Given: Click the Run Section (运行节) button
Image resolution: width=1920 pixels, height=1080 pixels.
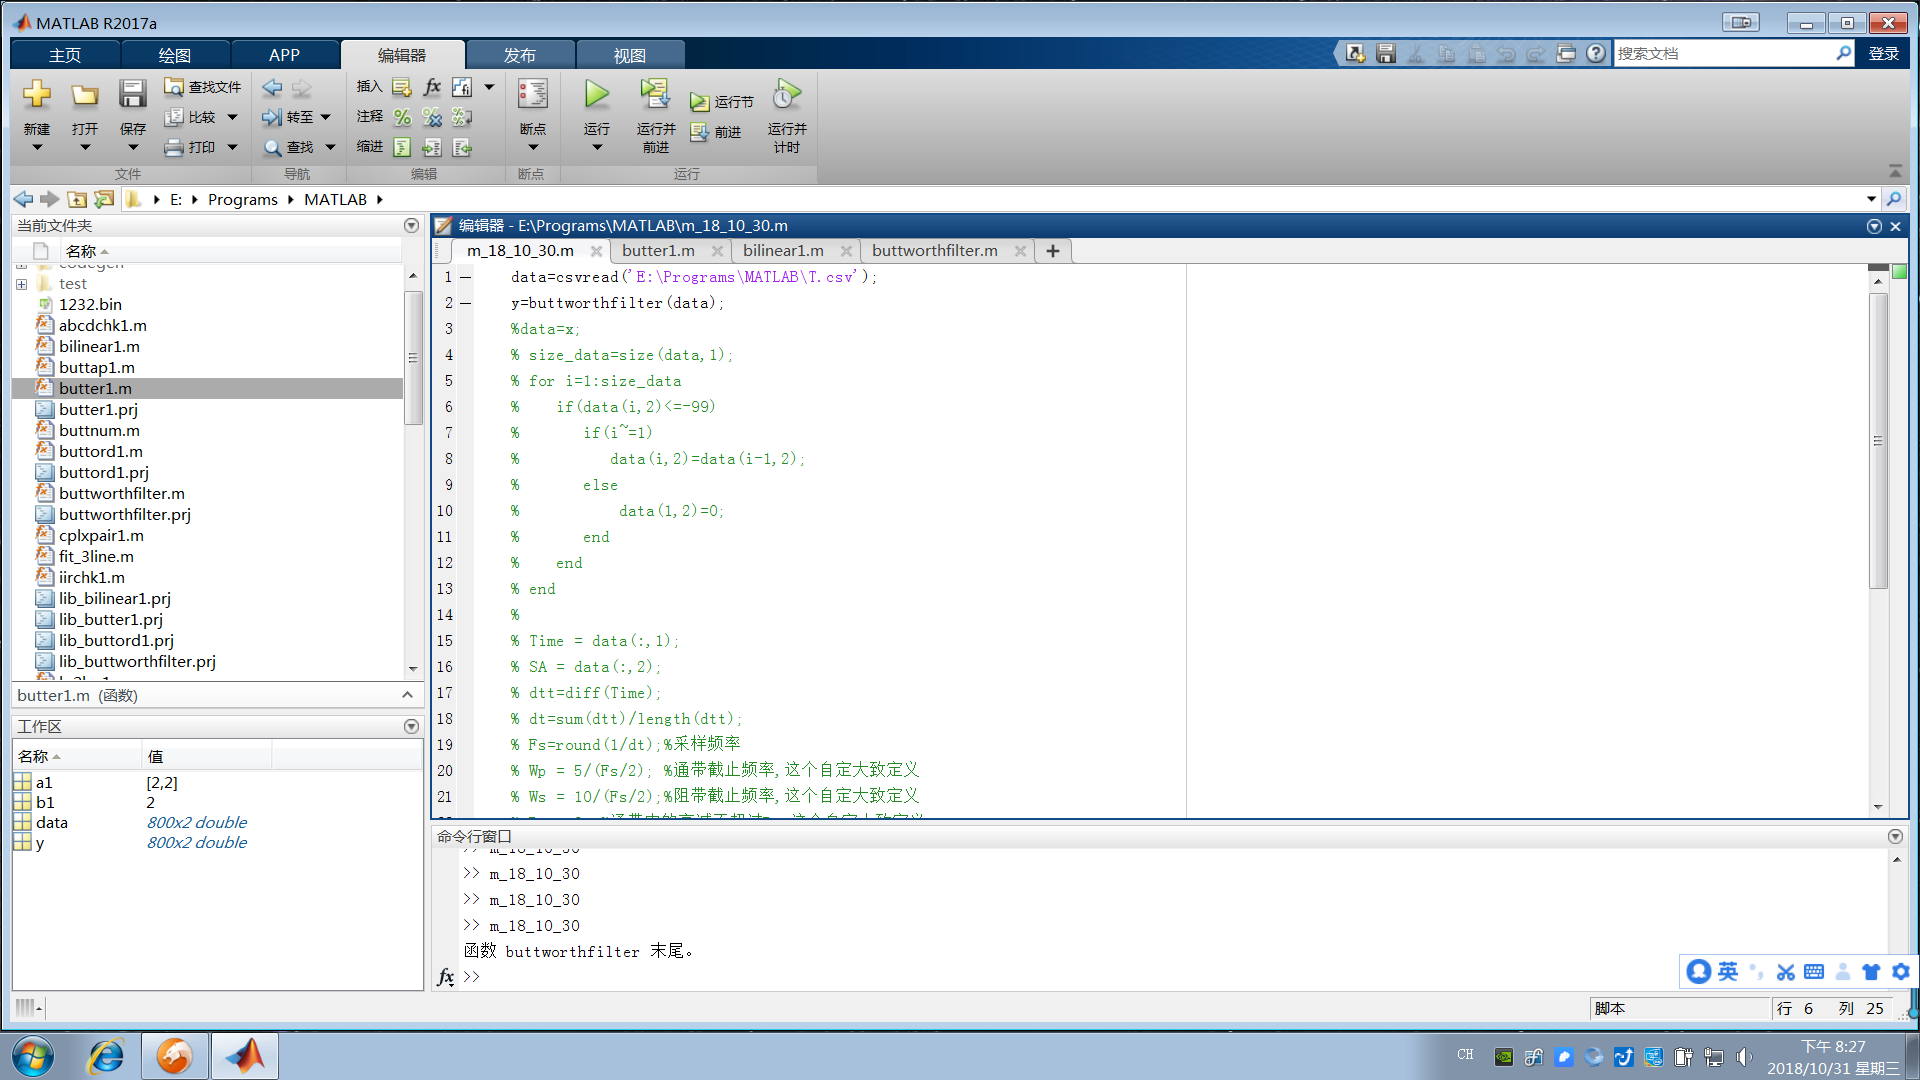Looking at the screenshot, I should (721, 102).
